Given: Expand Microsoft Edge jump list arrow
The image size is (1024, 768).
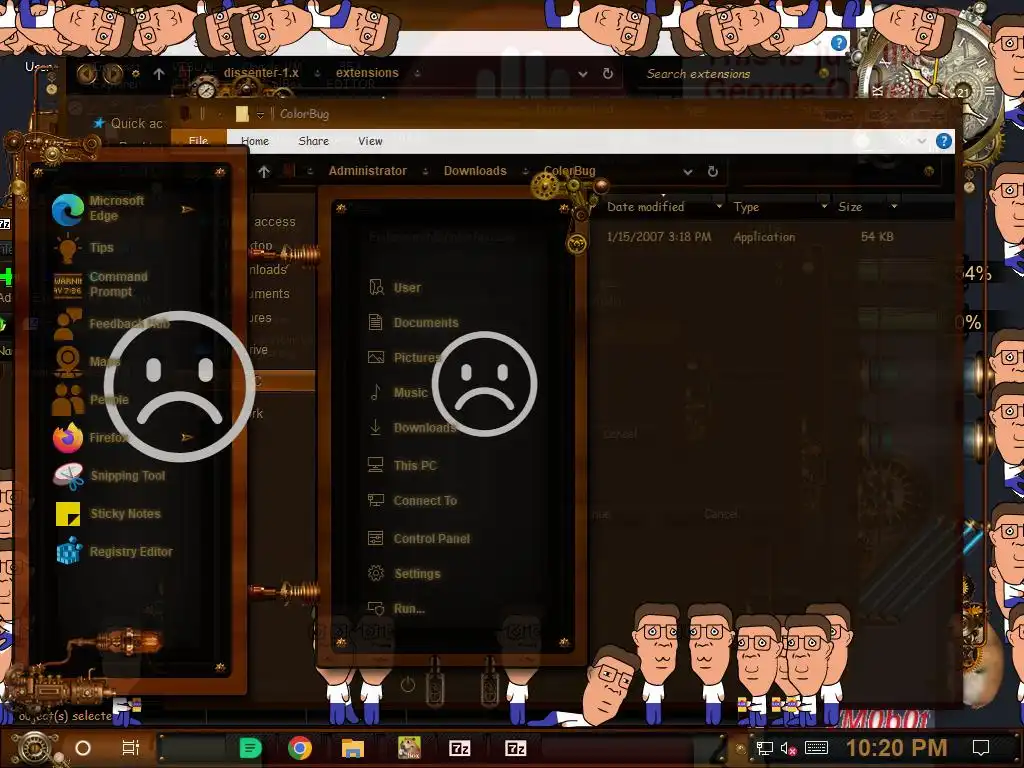Looking at the screenshot, I should click(x=187, y=209).
